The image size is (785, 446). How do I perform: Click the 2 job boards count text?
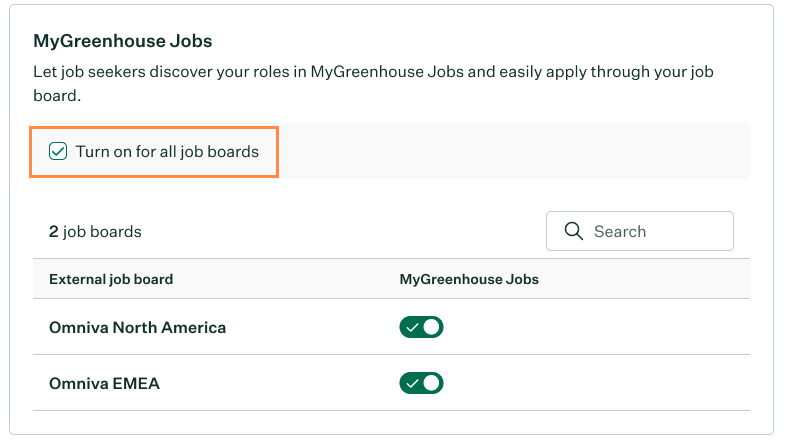click(95, 232)
